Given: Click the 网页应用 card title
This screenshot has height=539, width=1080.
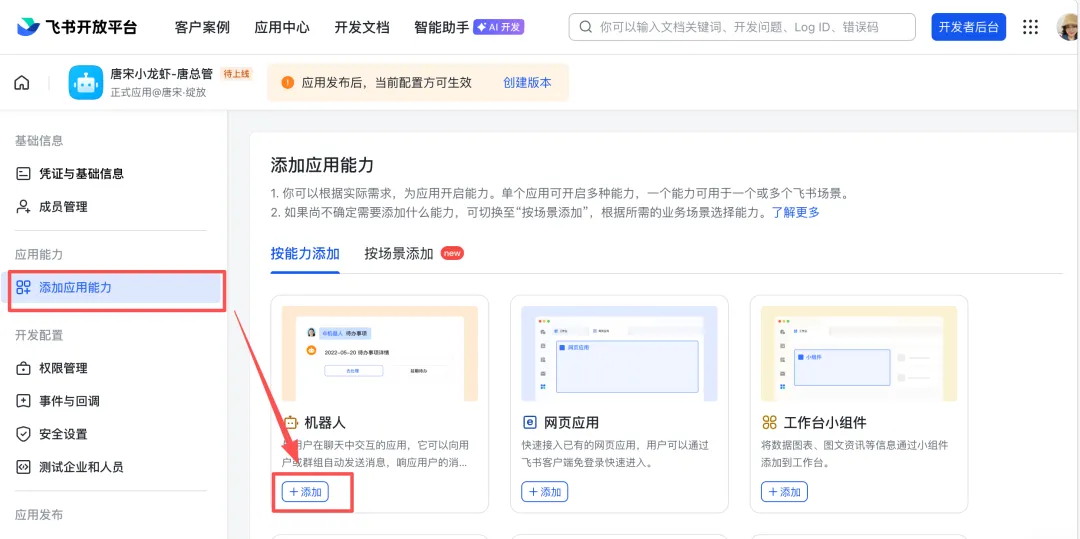Looking at the screenshot, I should point(571,422).
